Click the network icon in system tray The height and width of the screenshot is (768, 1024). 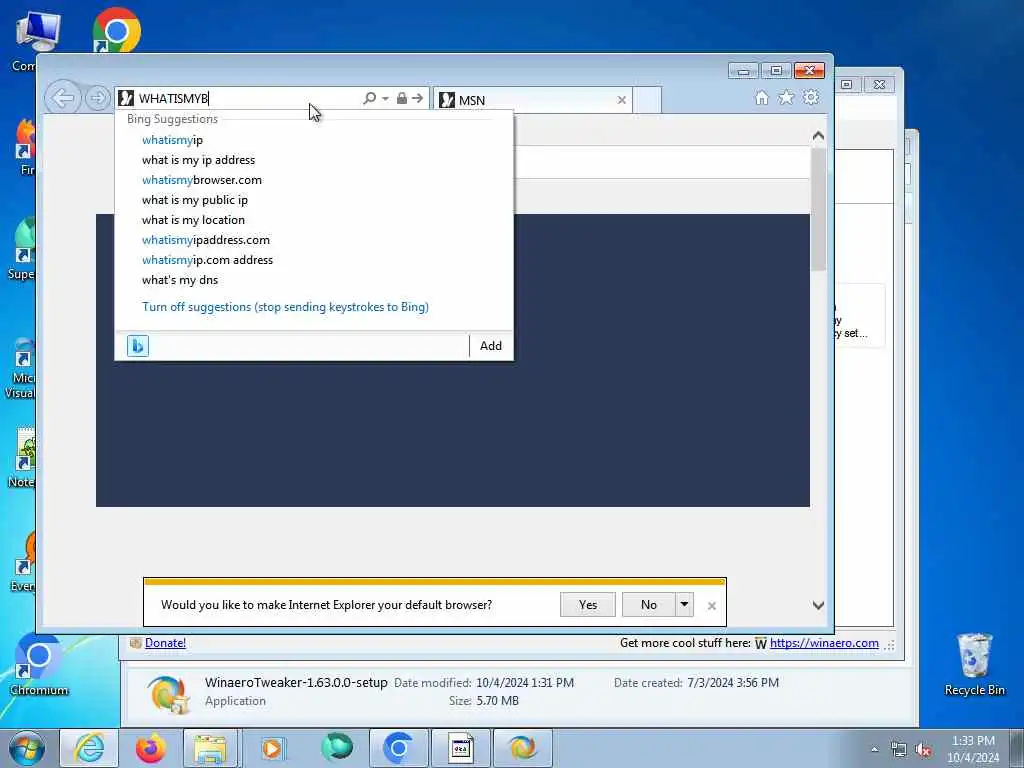899,750
